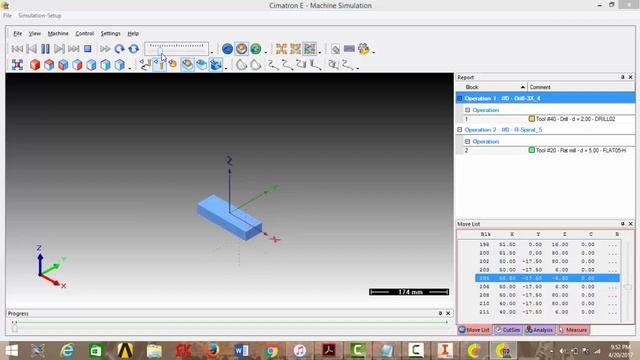Open the Machine menu
640x360 pixels.
[58, 33]
